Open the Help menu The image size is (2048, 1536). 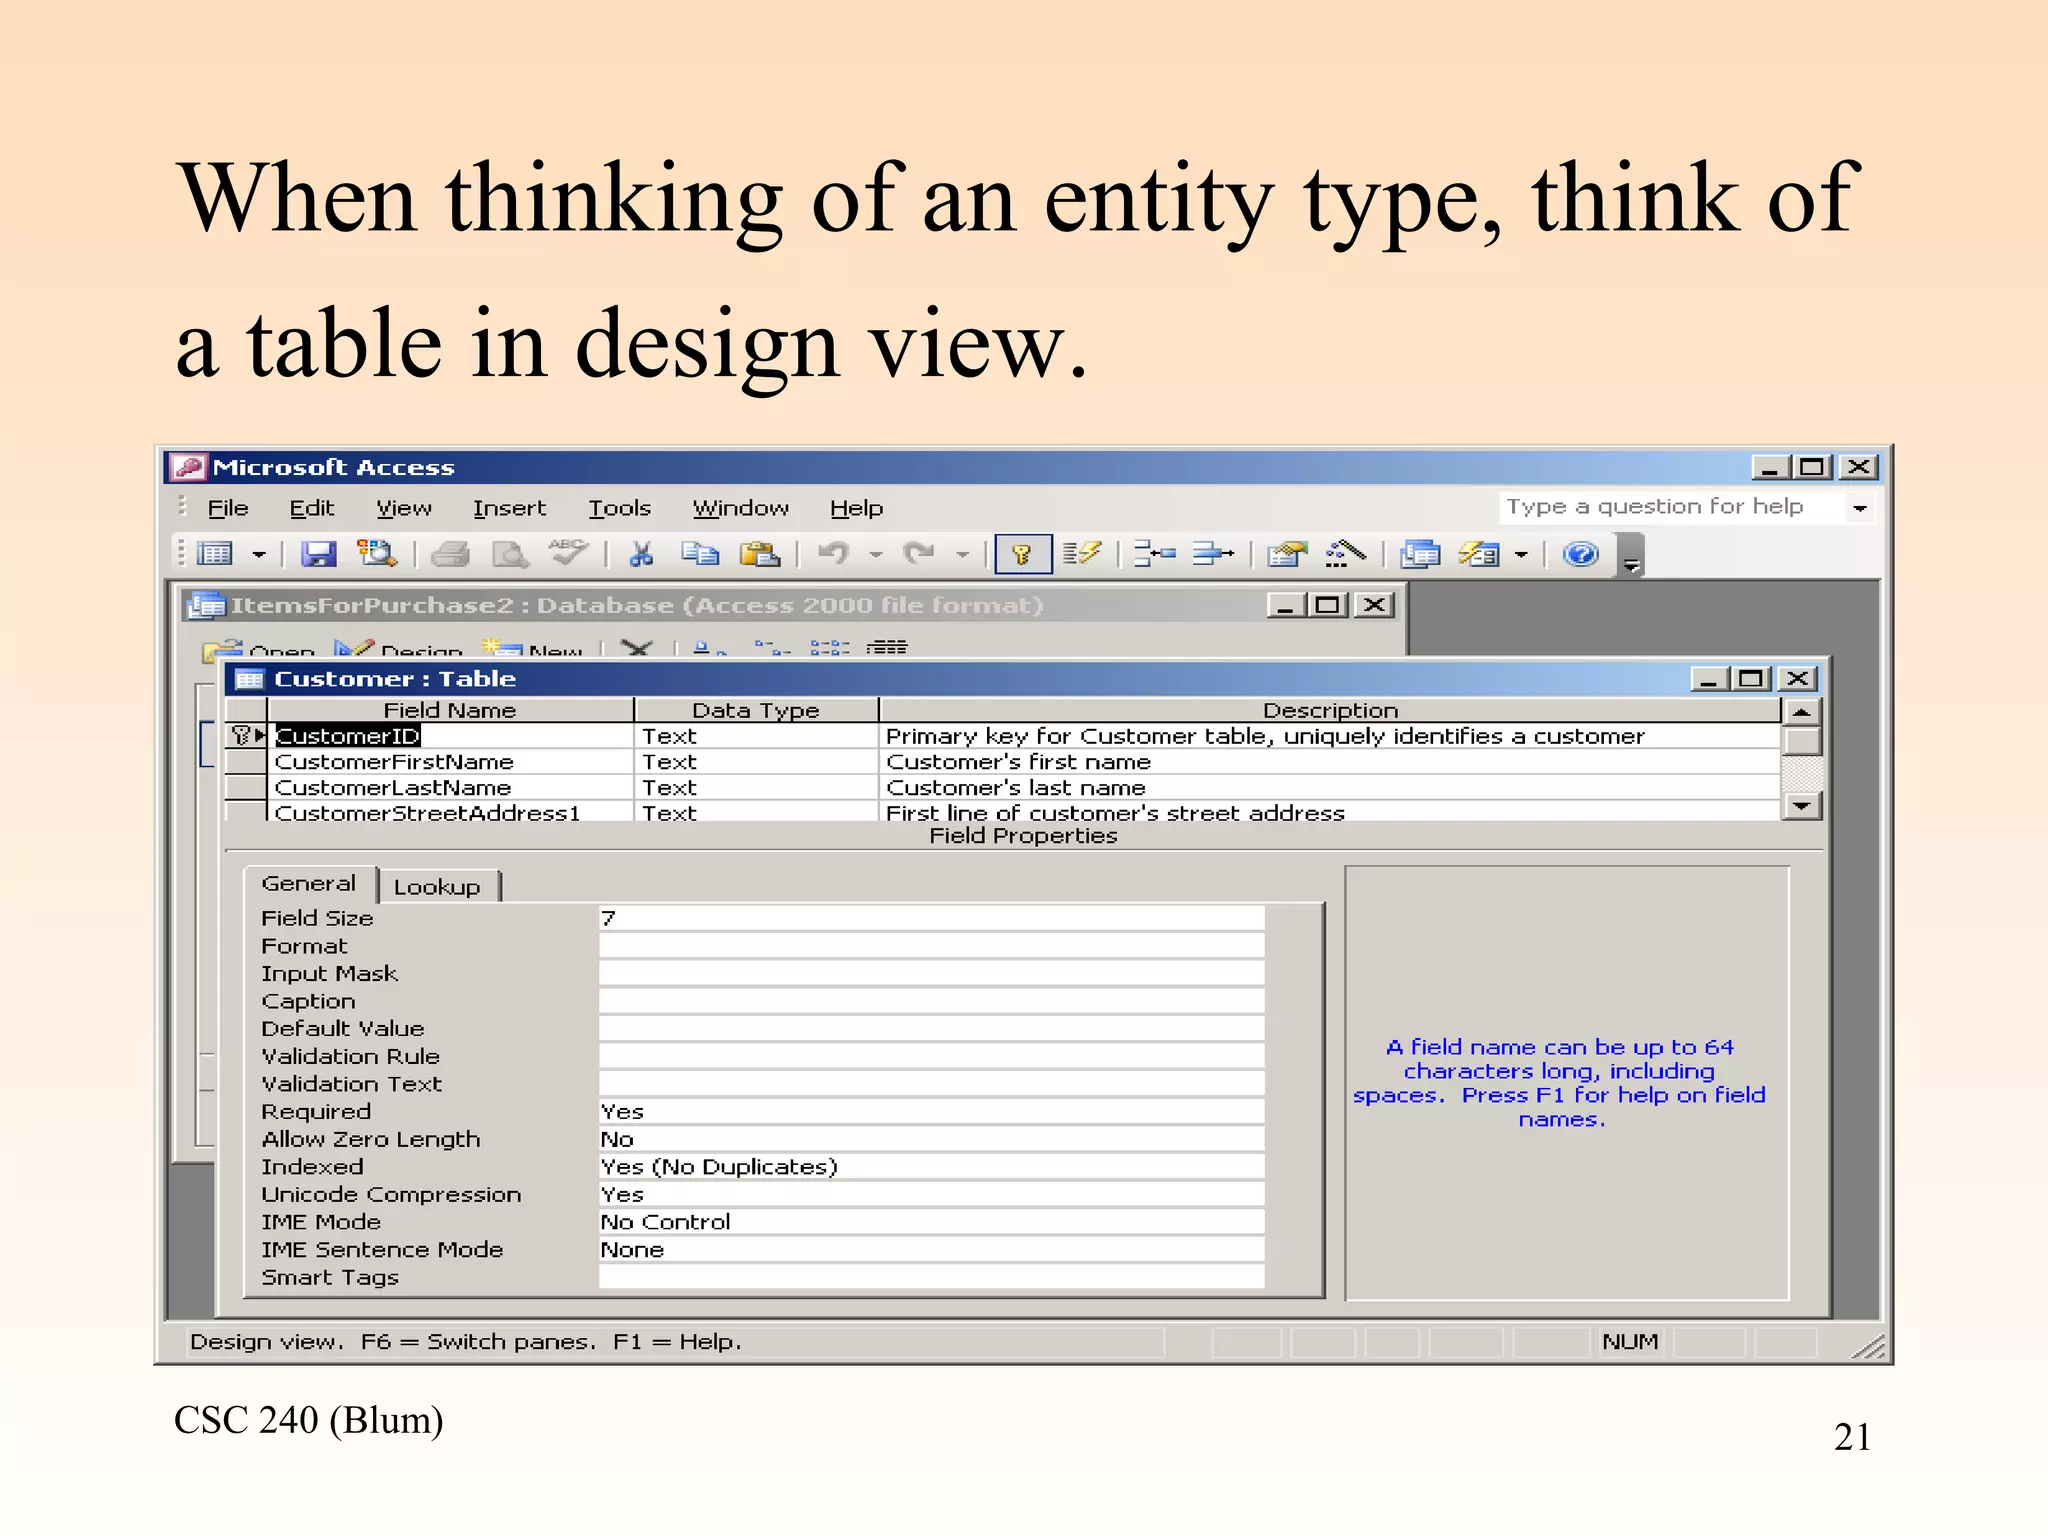click(x=856, y=508)
